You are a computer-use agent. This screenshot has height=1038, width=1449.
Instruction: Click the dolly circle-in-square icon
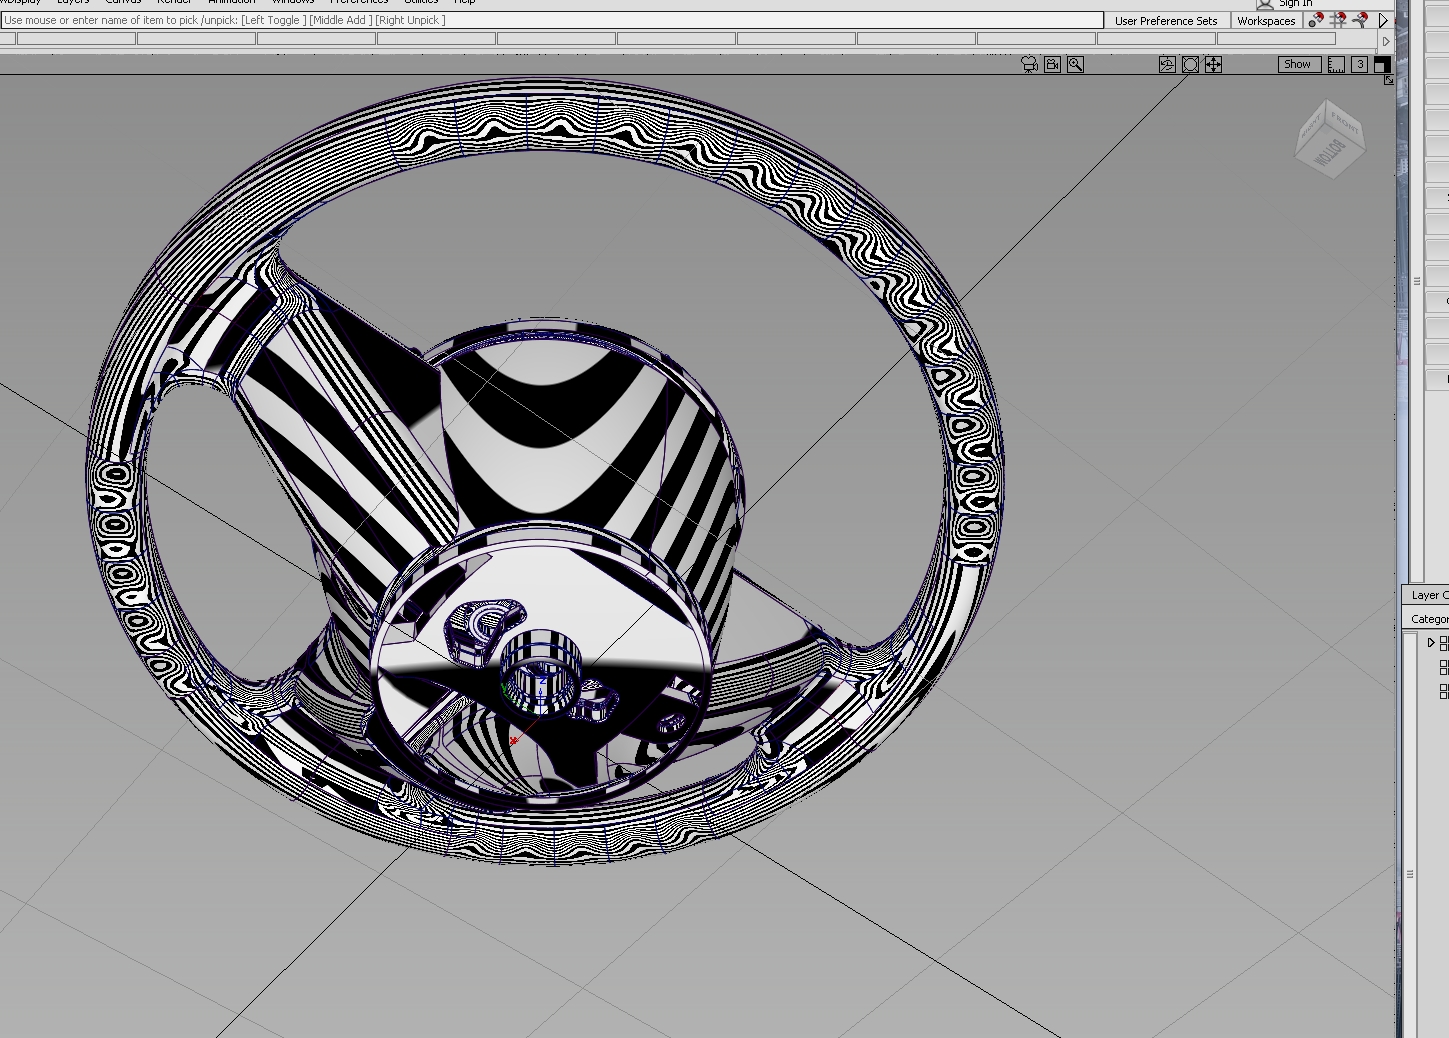tap(1190, 64)
